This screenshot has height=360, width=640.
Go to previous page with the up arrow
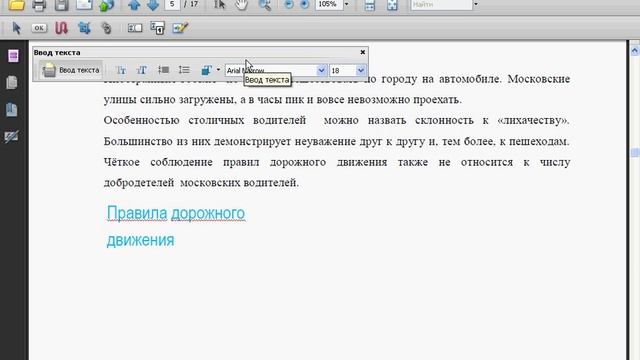click(134, 5)
